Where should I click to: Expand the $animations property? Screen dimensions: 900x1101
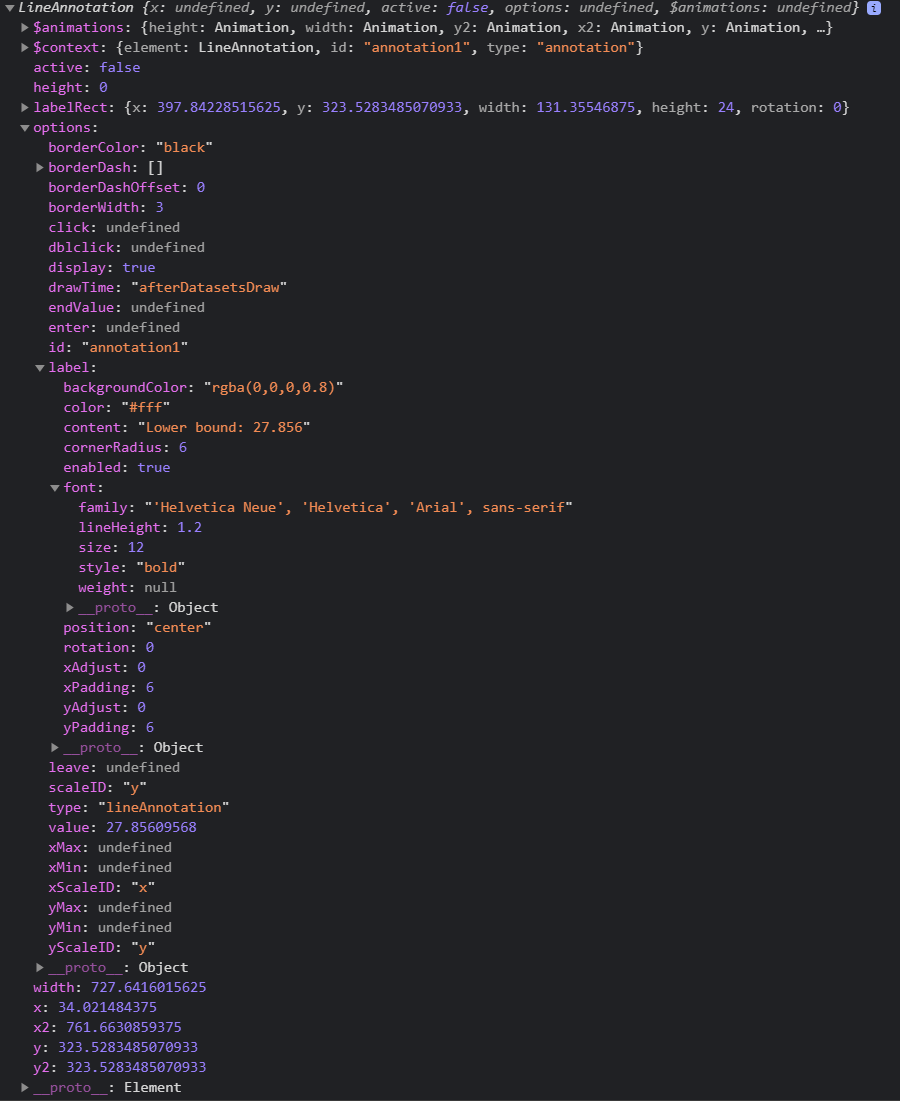tap(25, 27)
